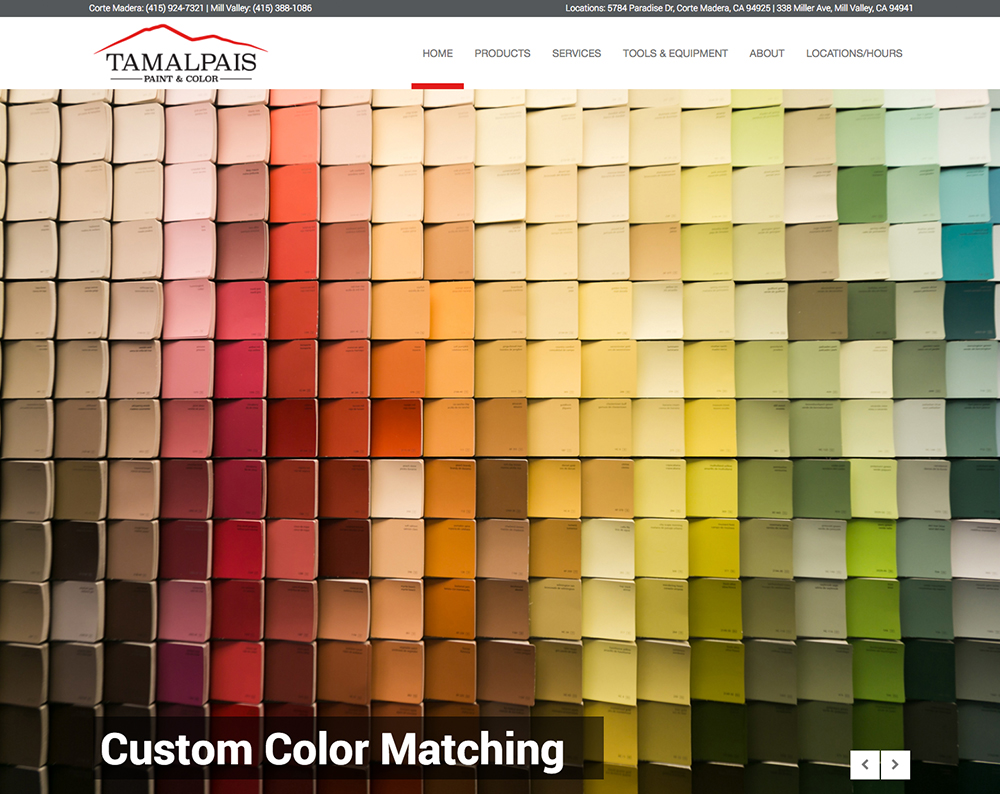
Task: Advance to the next slide arrow
Action: [895, 765]
